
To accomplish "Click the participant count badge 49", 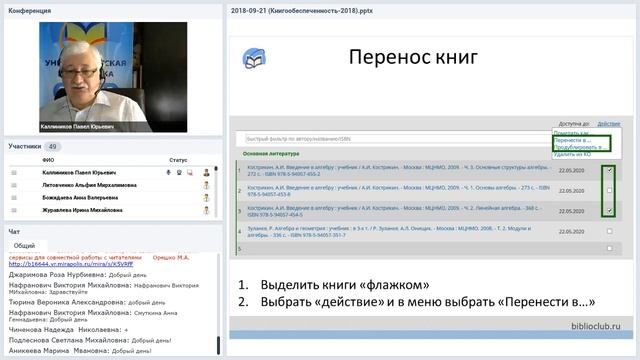I will 52,147.
